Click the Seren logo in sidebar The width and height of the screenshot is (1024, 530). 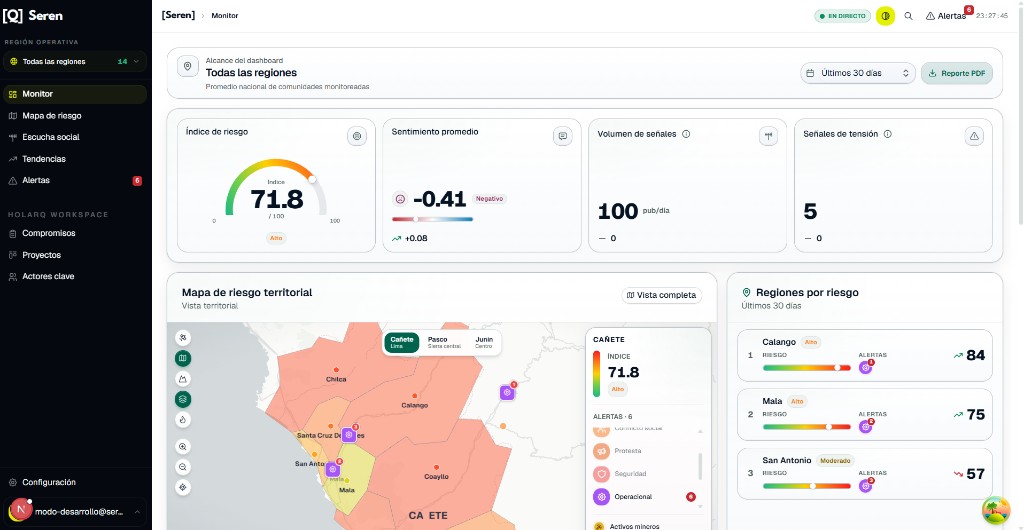click(33, 16)
